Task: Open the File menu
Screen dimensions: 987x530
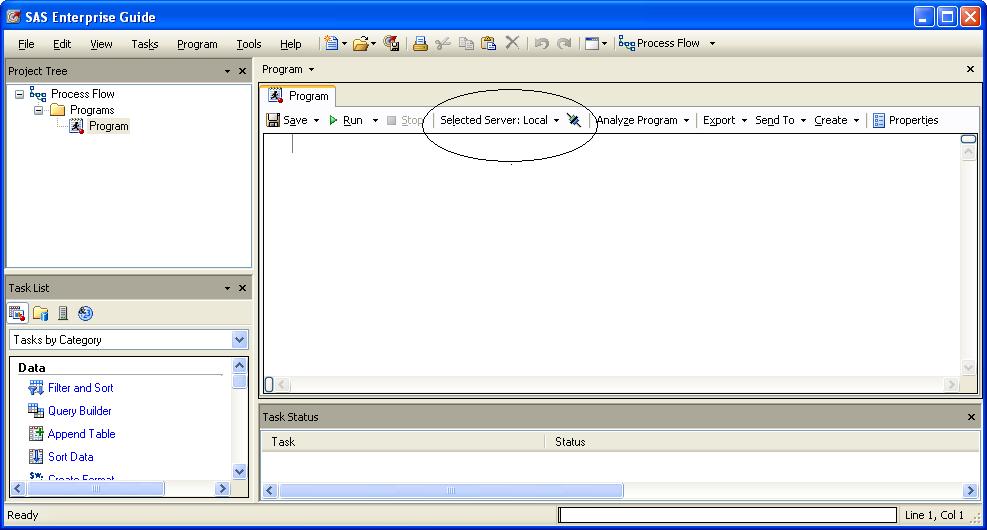Action: (x=26, y=44)
